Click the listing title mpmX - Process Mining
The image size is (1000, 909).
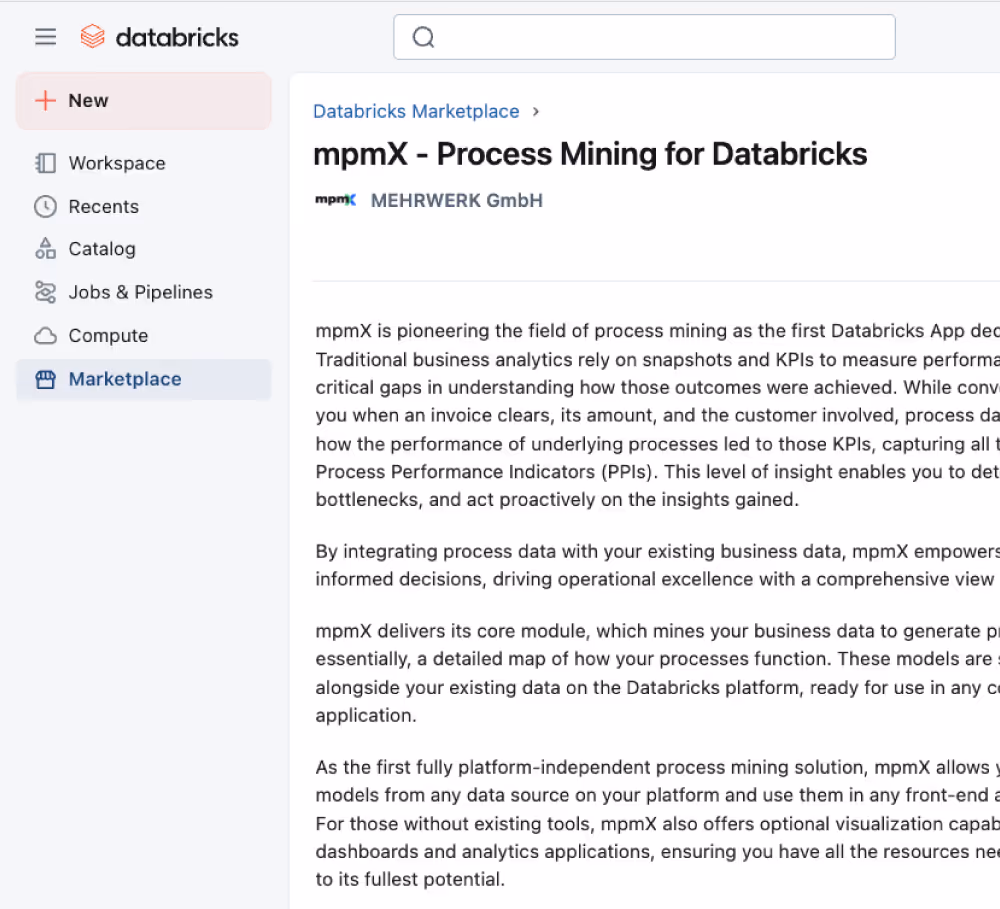click(590, 154)
